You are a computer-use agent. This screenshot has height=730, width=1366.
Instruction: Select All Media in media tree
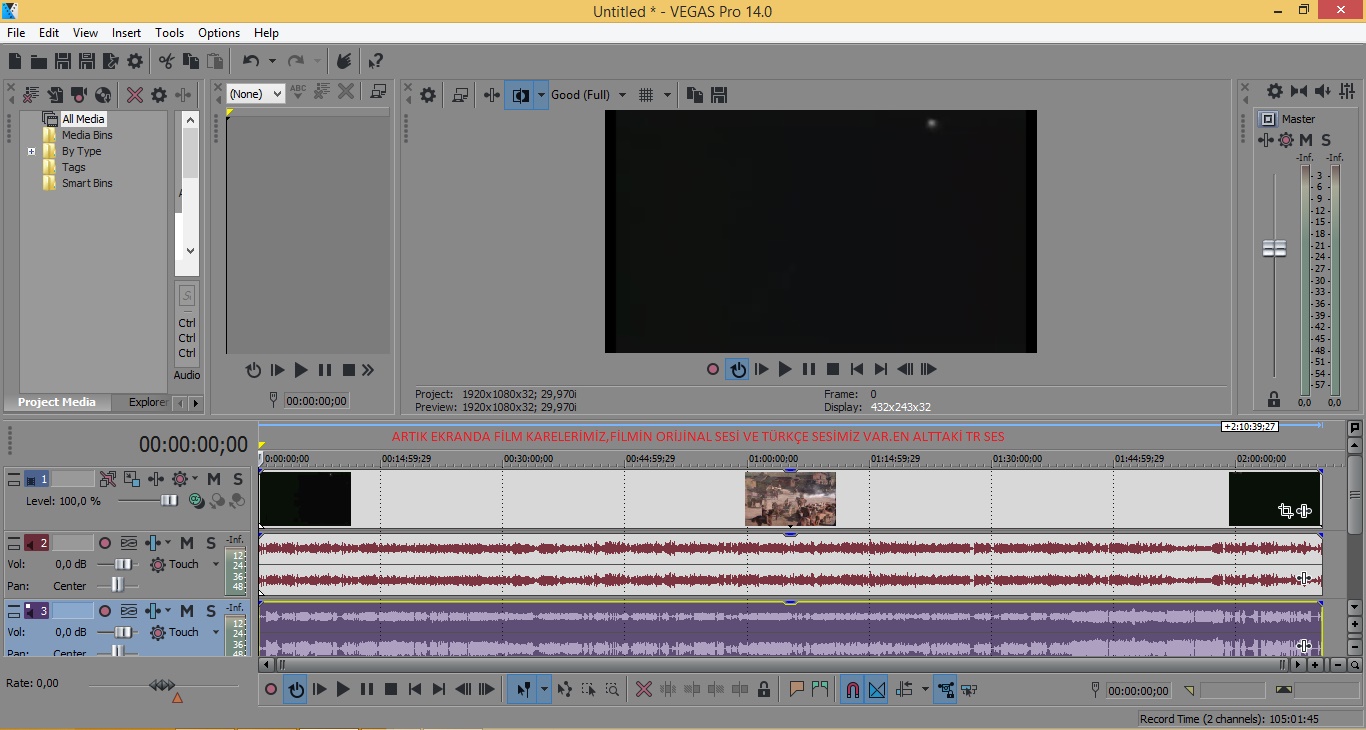[83, 119]
